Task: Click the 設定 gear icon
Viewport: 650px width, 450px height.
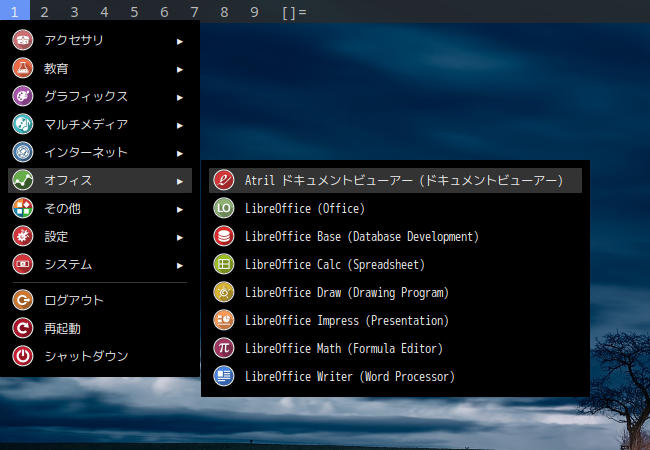Action: pyautogui.click(x=22, y=236)
